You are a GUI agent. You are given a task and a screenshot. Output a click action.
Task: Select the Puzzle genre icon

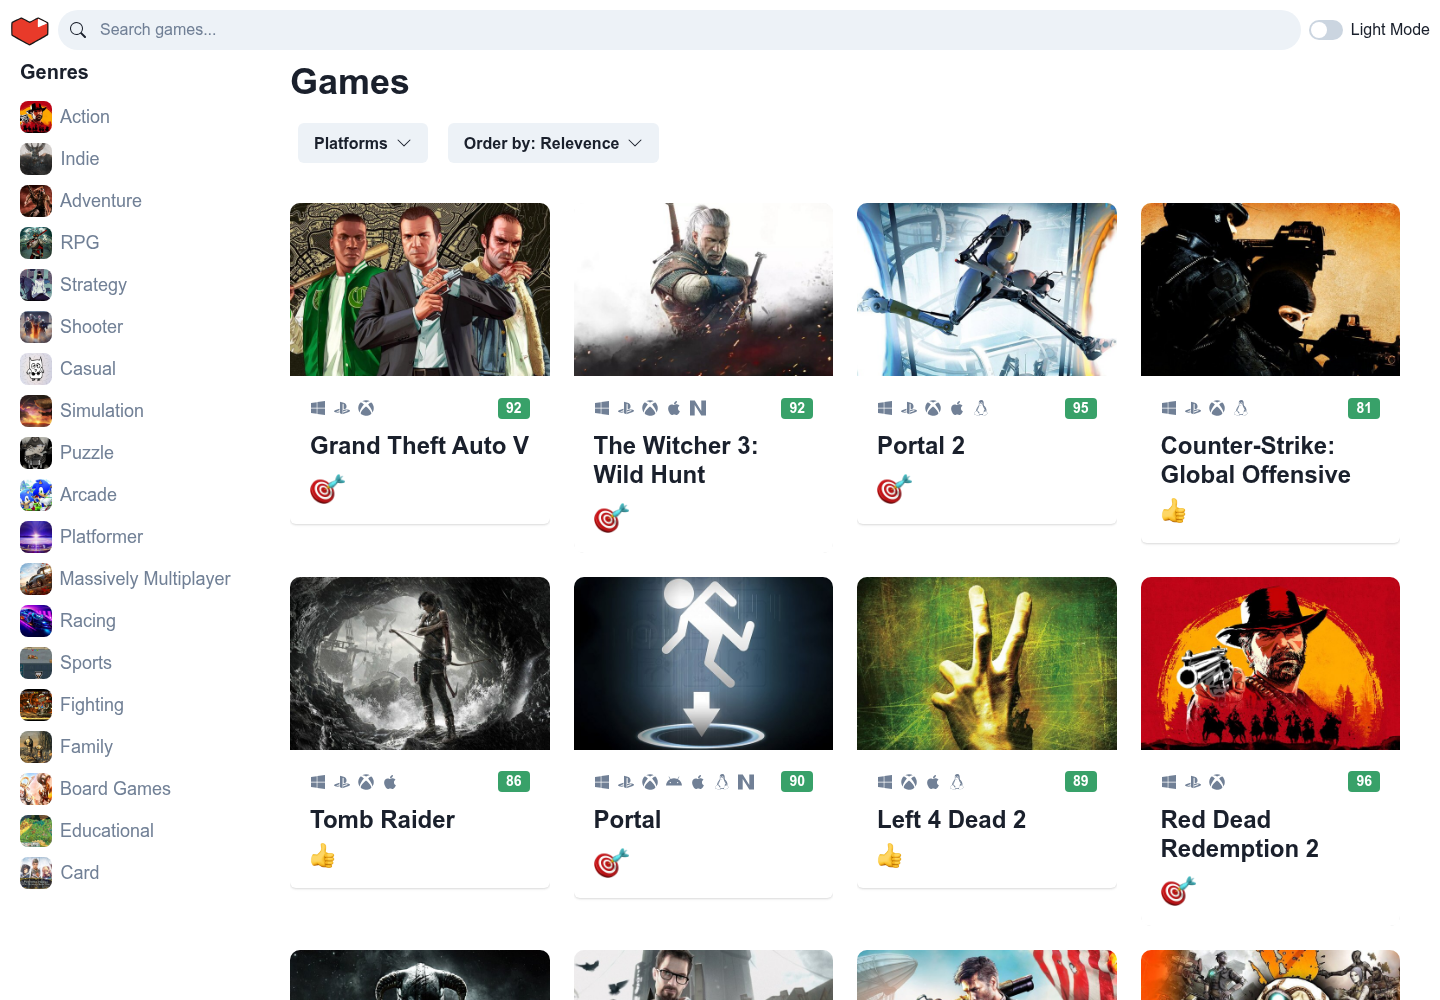coord(36,453)
